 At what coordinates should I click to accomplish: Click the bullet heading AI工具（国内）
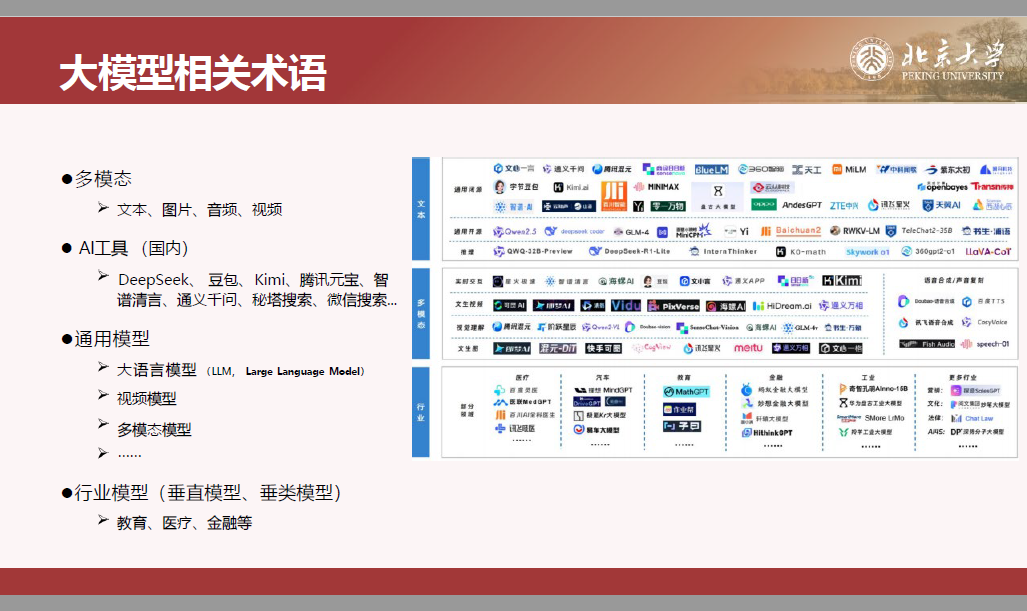[x=134, y=248]
